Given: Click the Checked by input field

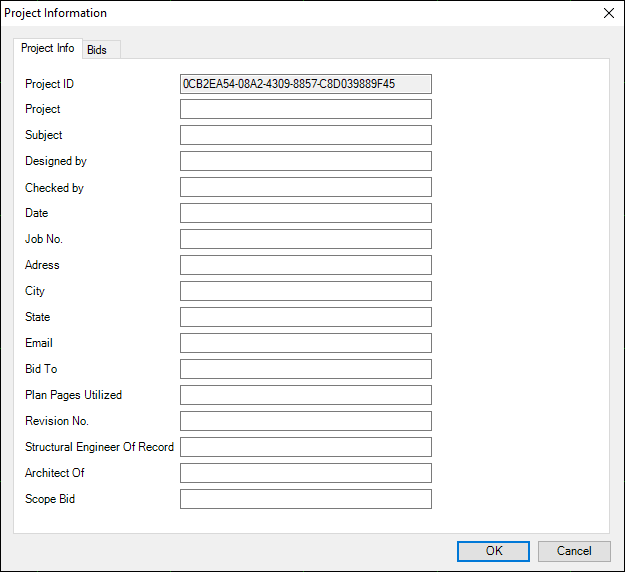Looking at the screenshot, I should [305, 187].
